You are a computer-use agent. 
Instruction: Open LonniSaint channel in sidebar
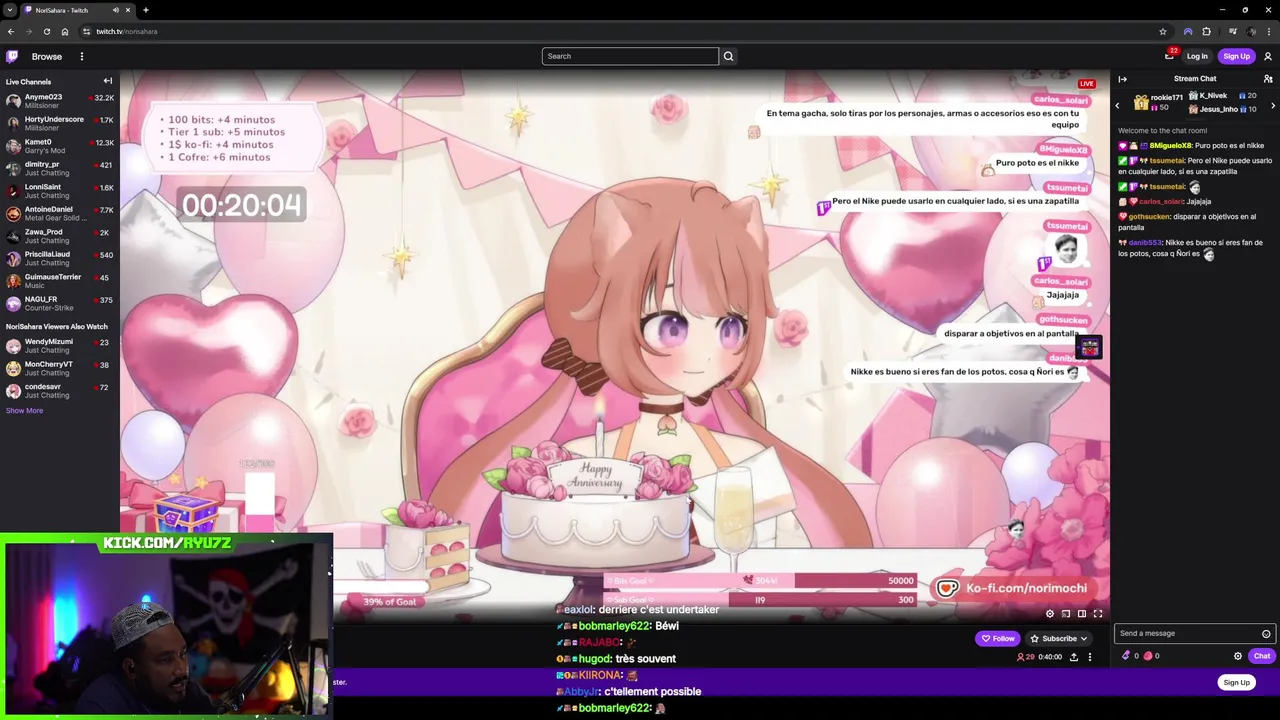click(60, 191)
